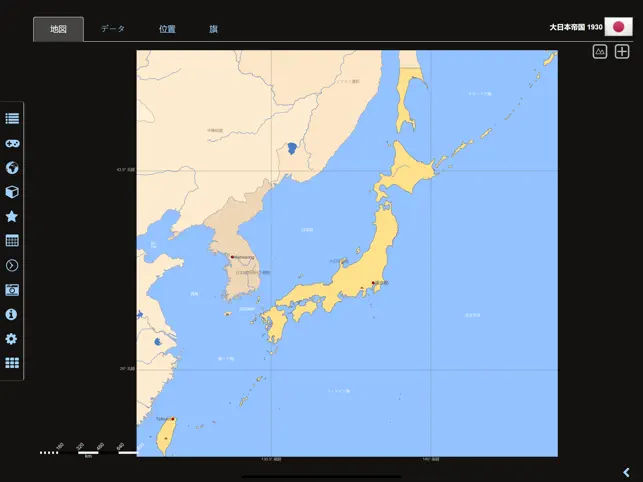This screenshot has width=643, height=482.
Task: Click the Japan flag thumbnail
Action: [x=618, y=27]
